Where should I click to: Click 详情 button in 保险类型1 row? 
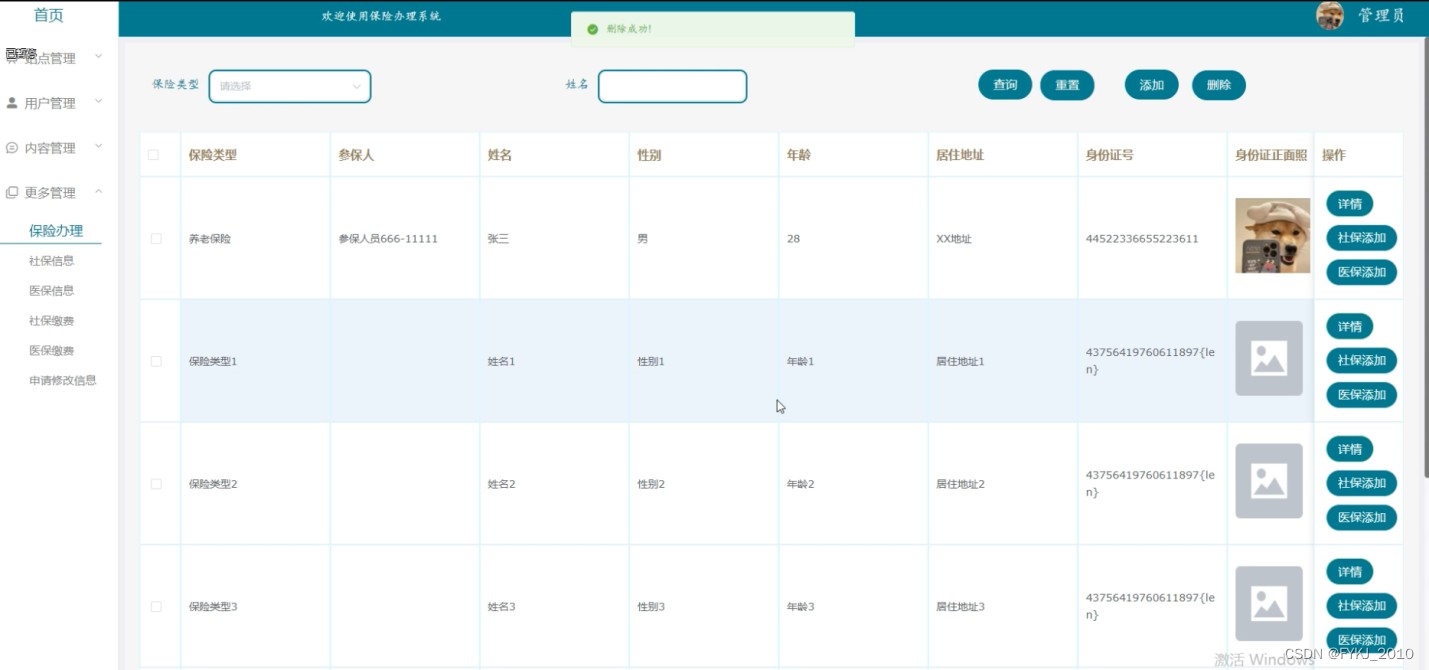pos(1350,326)
